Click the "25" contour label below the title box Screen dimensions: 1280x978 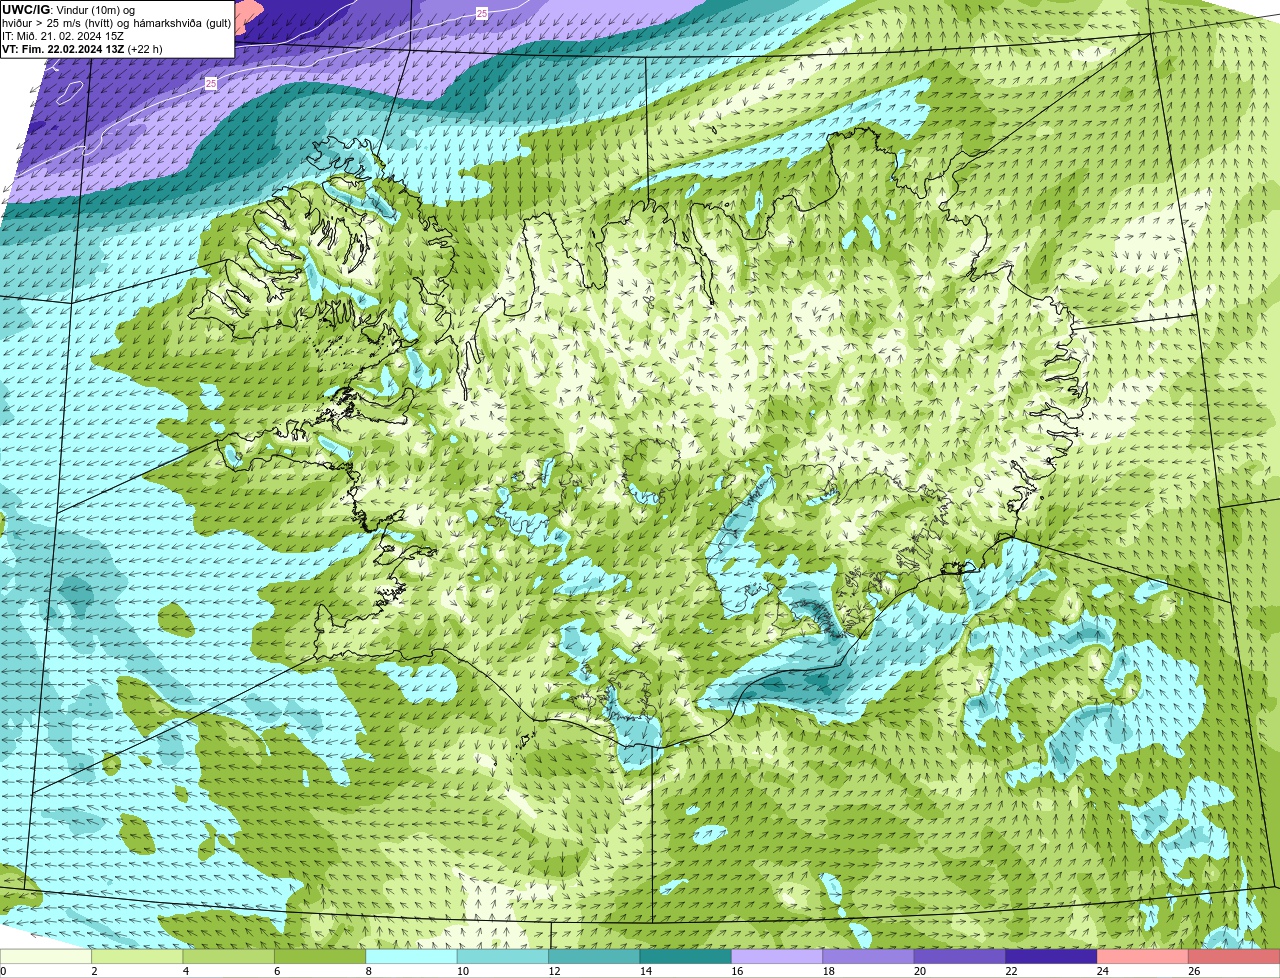pyautogui.click(x=211, y=84)
